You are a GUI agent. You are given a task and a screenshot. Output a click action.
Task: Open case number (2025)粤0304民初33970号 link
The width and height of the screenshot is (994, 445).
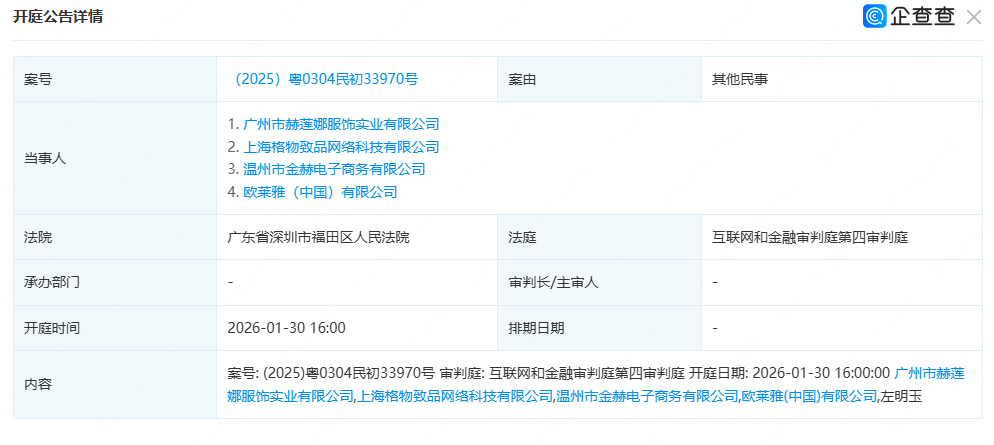(325, 79)
